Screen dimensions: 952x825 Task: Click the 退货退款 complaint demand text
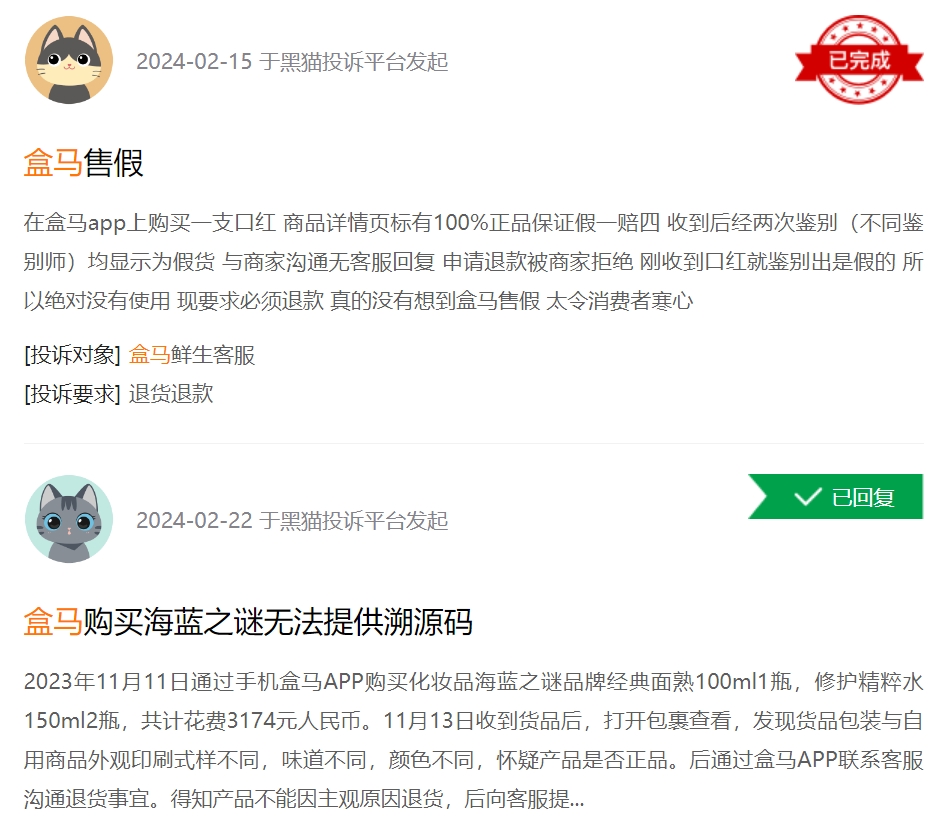click(x=171, y=394)
